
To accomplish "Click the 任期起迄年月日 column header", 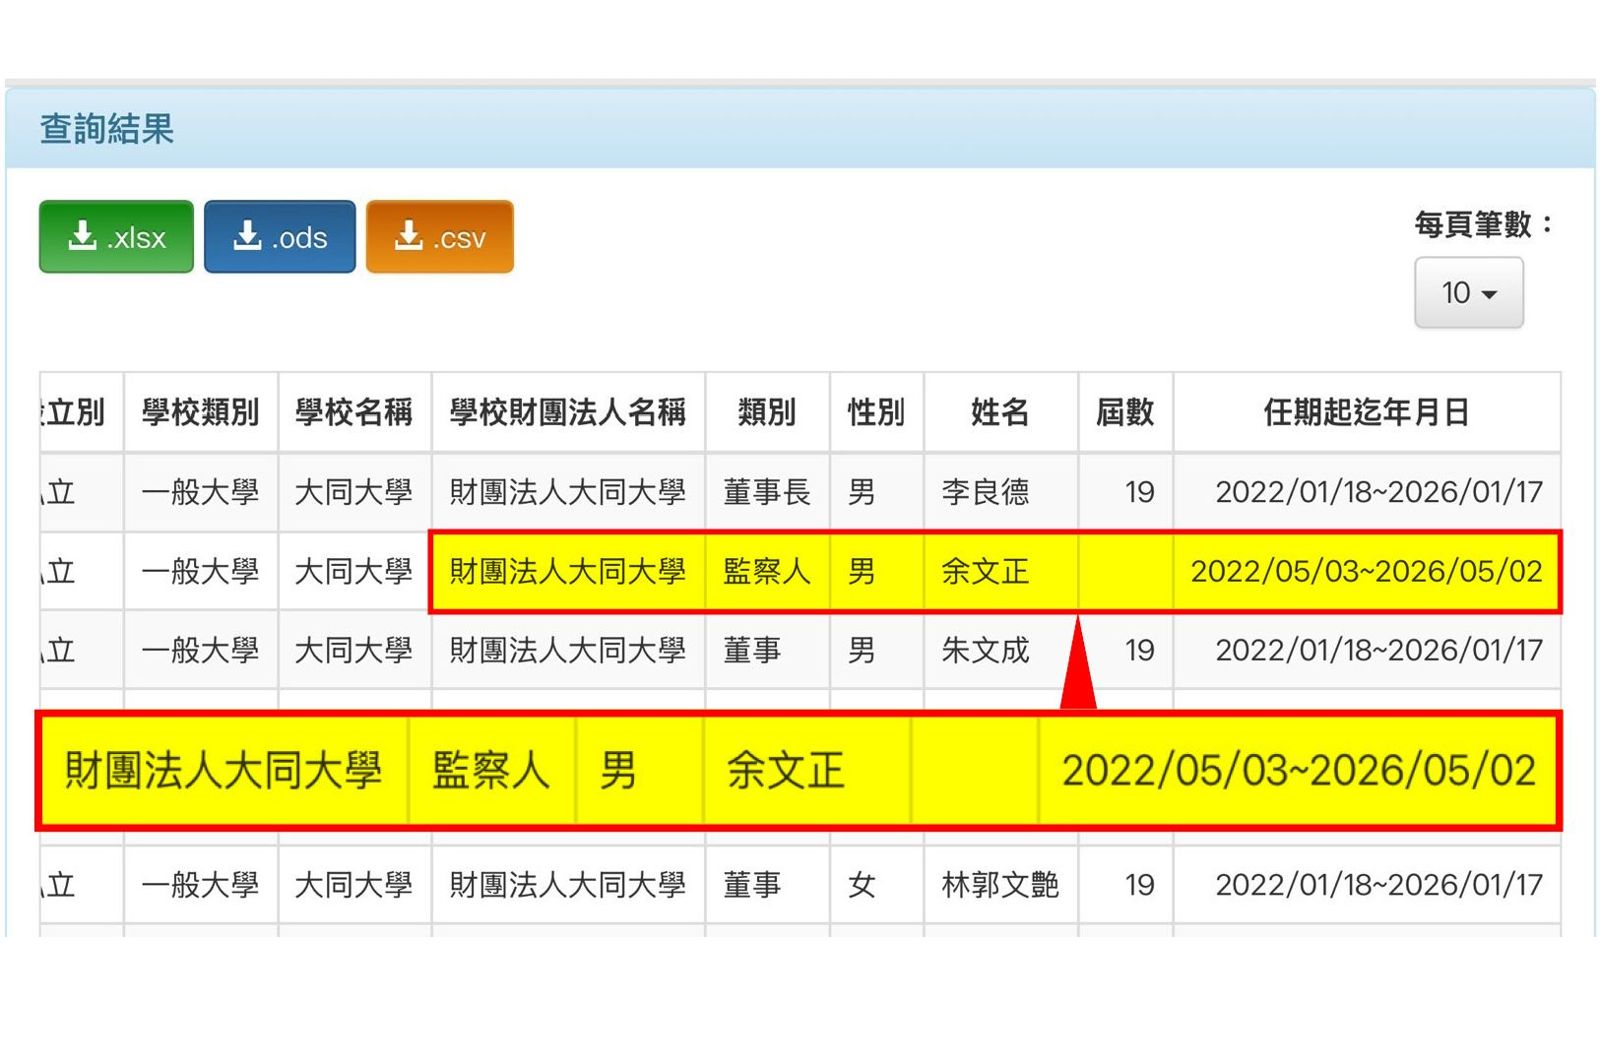I will point(1368,412).
